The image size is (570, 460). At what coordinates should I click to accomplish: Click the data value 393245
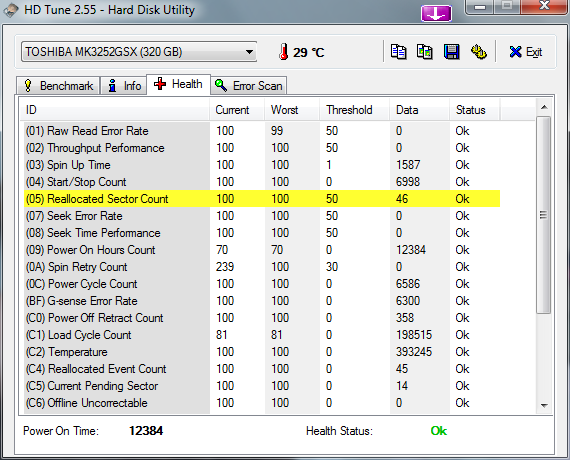point(414,352)
